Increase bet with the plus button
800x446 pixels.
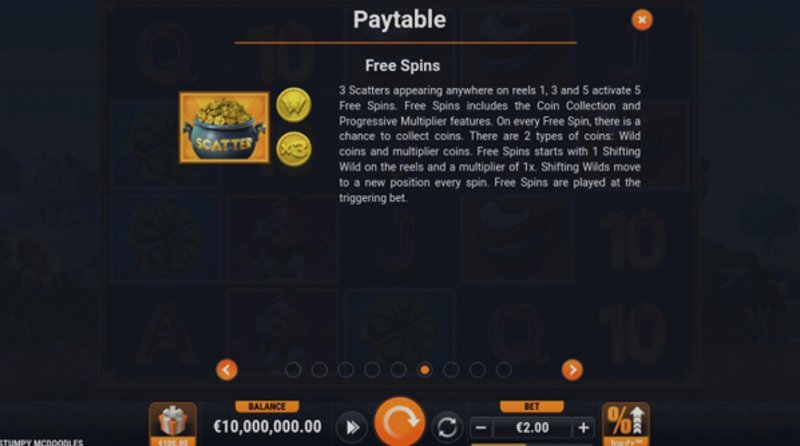583,428
